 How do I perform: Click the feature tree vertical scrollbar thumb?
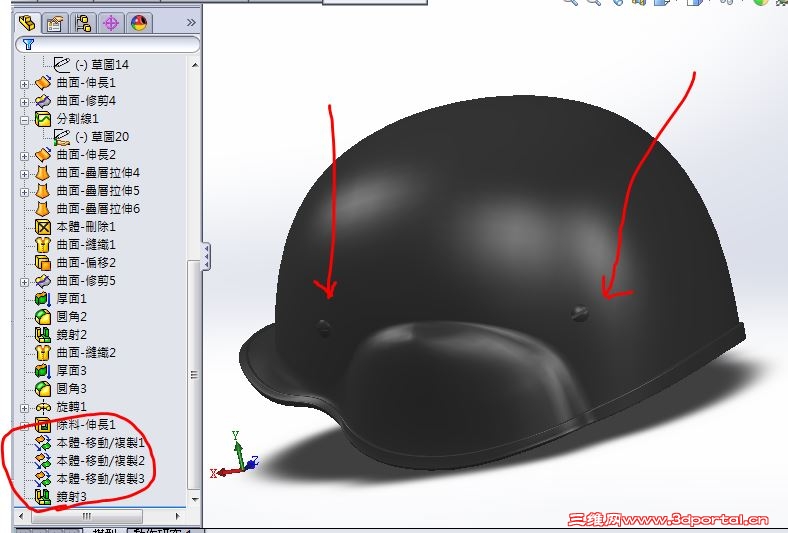[194, 374]
